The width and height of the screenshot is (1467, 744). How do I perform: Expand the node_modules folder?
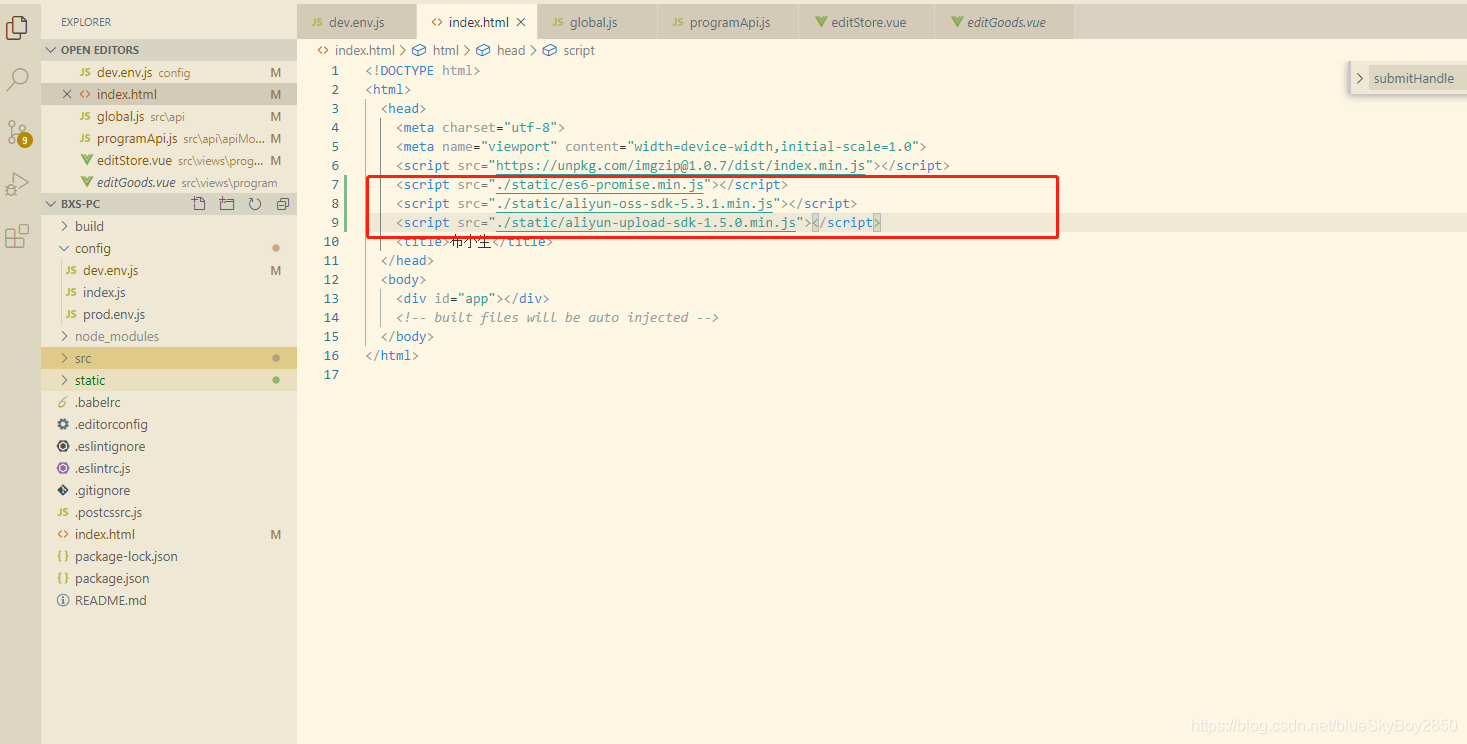(x=169, y=336)
